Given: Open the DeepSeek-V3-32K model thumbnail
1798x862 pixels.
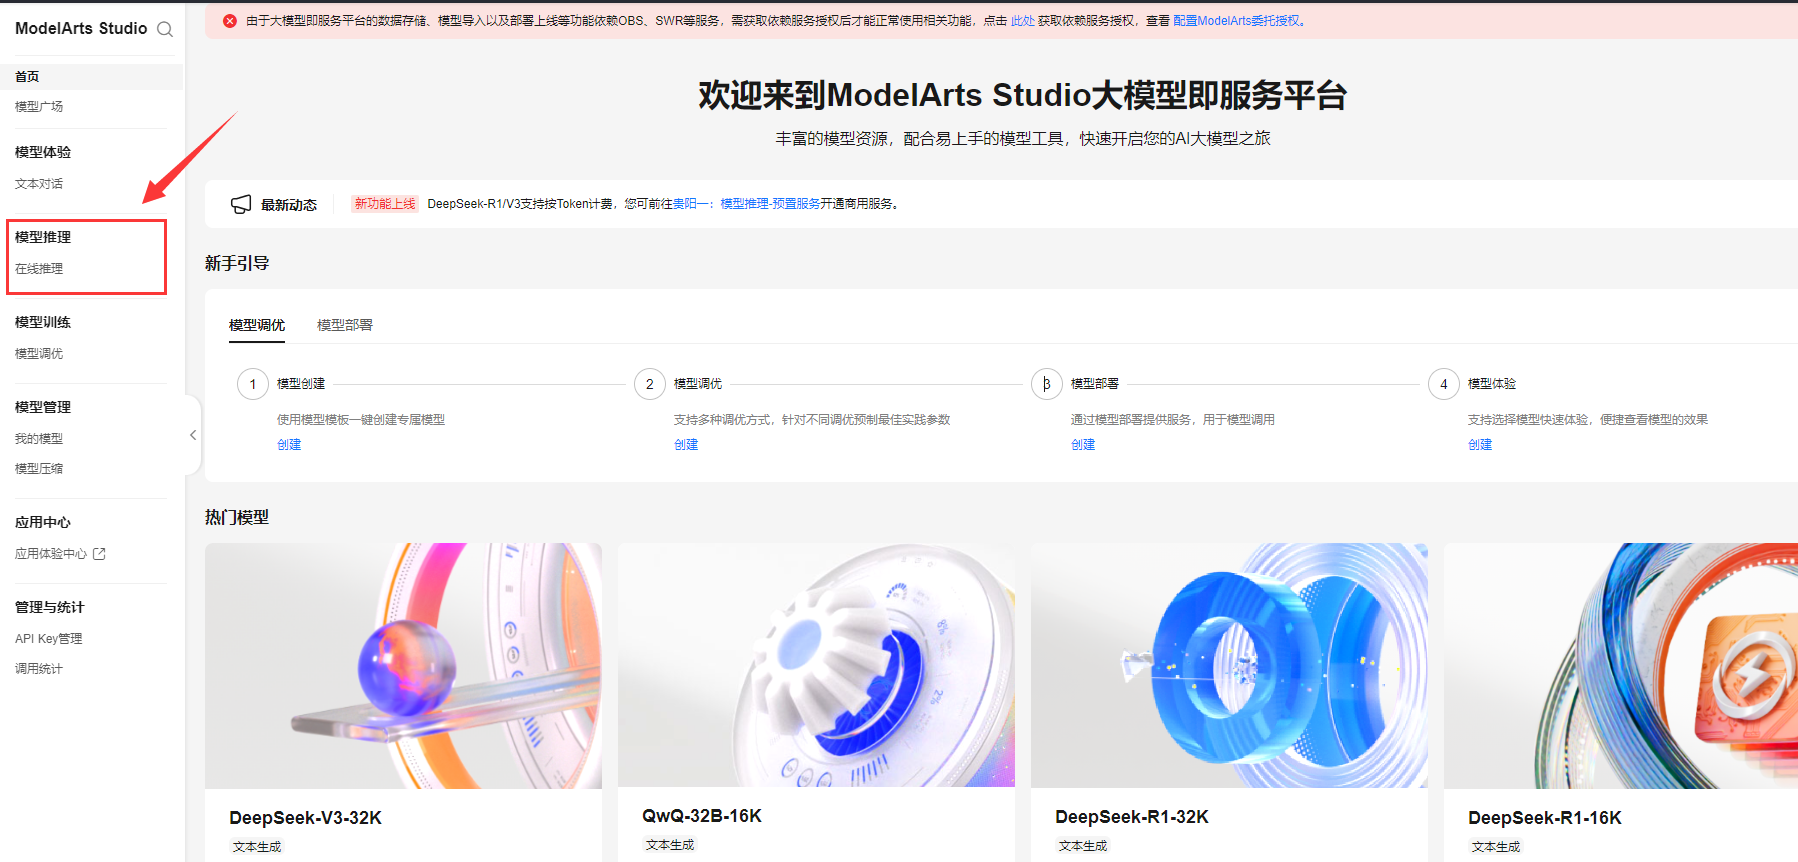Looking at the screenshot, I should coord(403,666).
